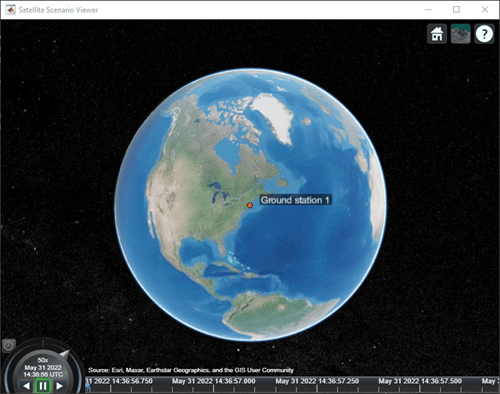Click the timeline at 14:36:57.250
This screenshot has height=394, width=500.
point(317,381)
